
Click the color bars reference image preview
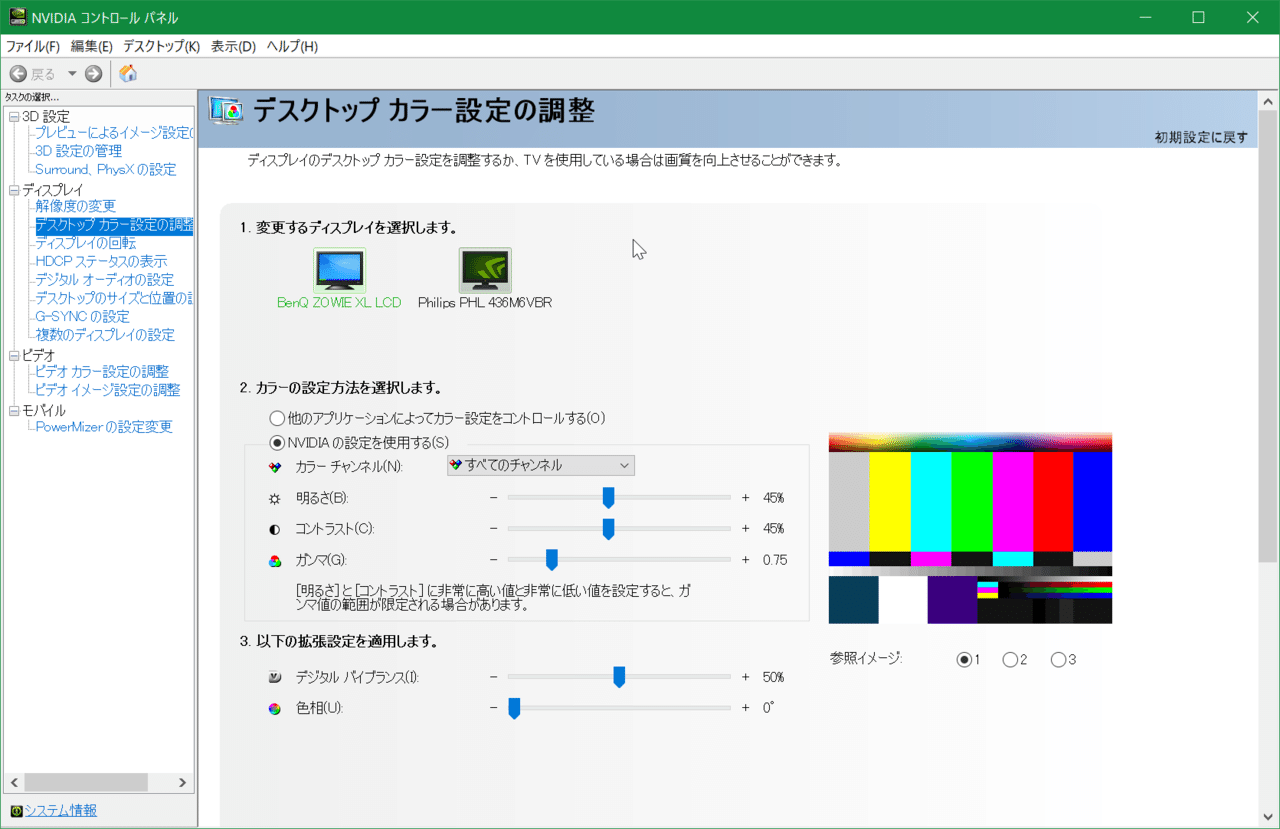(970, 528)
